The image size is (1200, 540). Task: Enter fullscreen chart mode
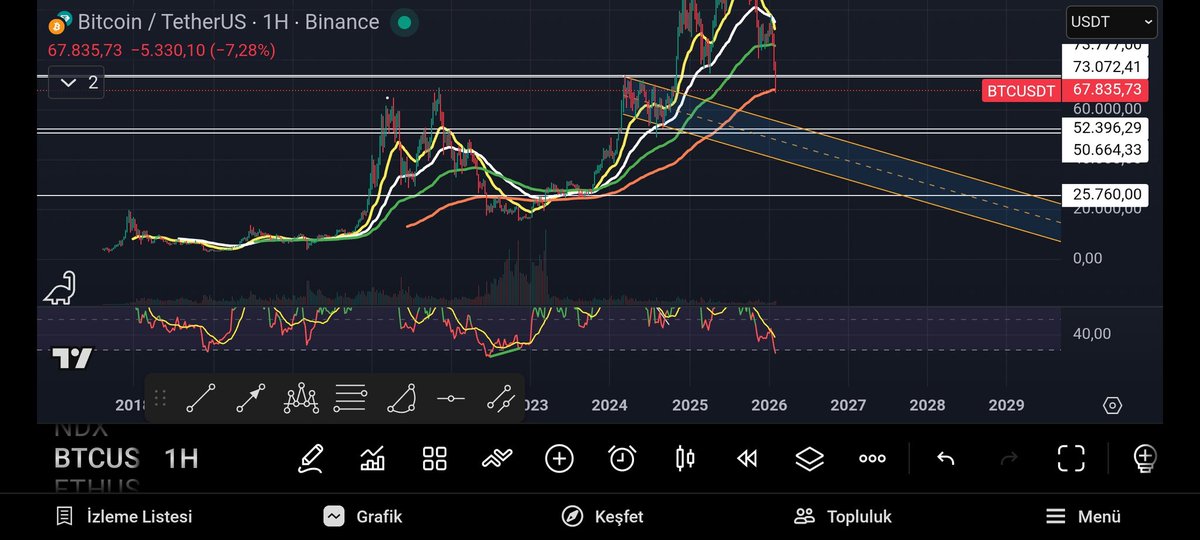(1071, 459)
